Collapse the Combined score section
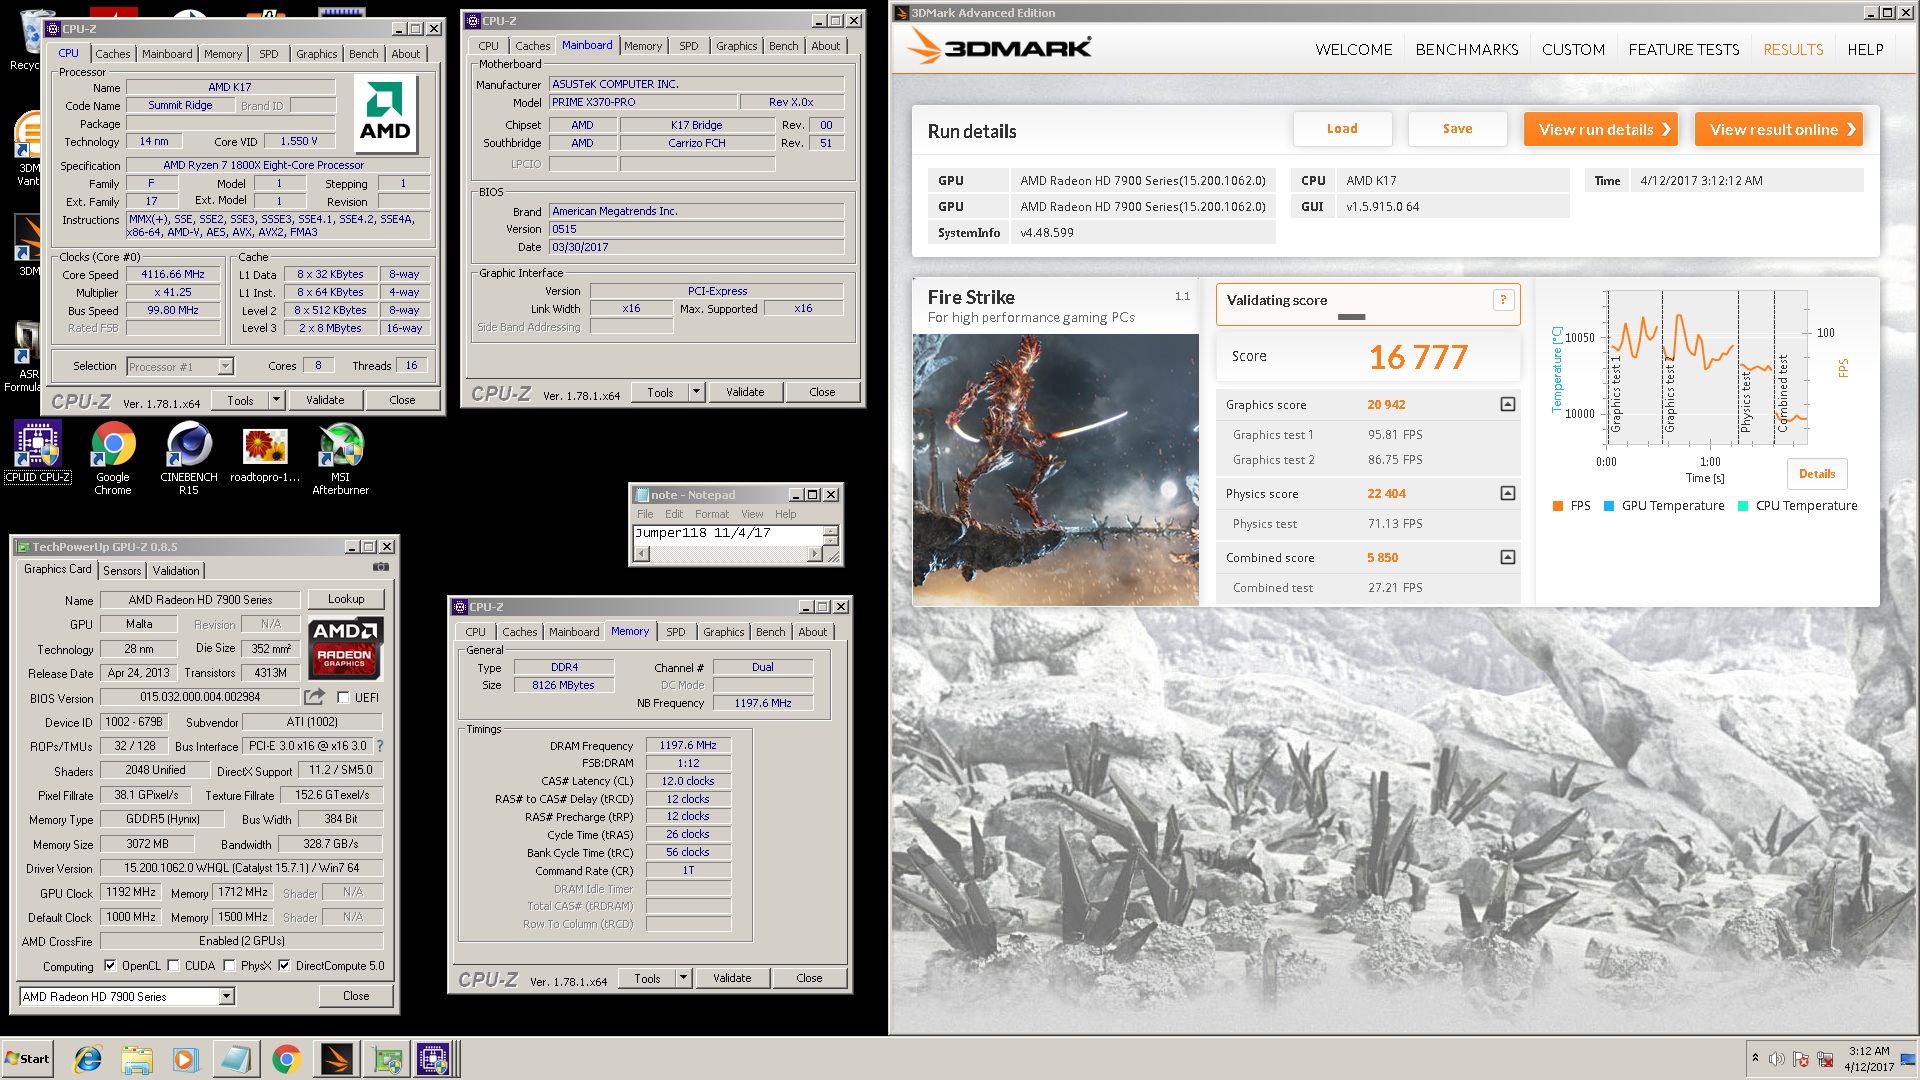 coord(1508,557)
